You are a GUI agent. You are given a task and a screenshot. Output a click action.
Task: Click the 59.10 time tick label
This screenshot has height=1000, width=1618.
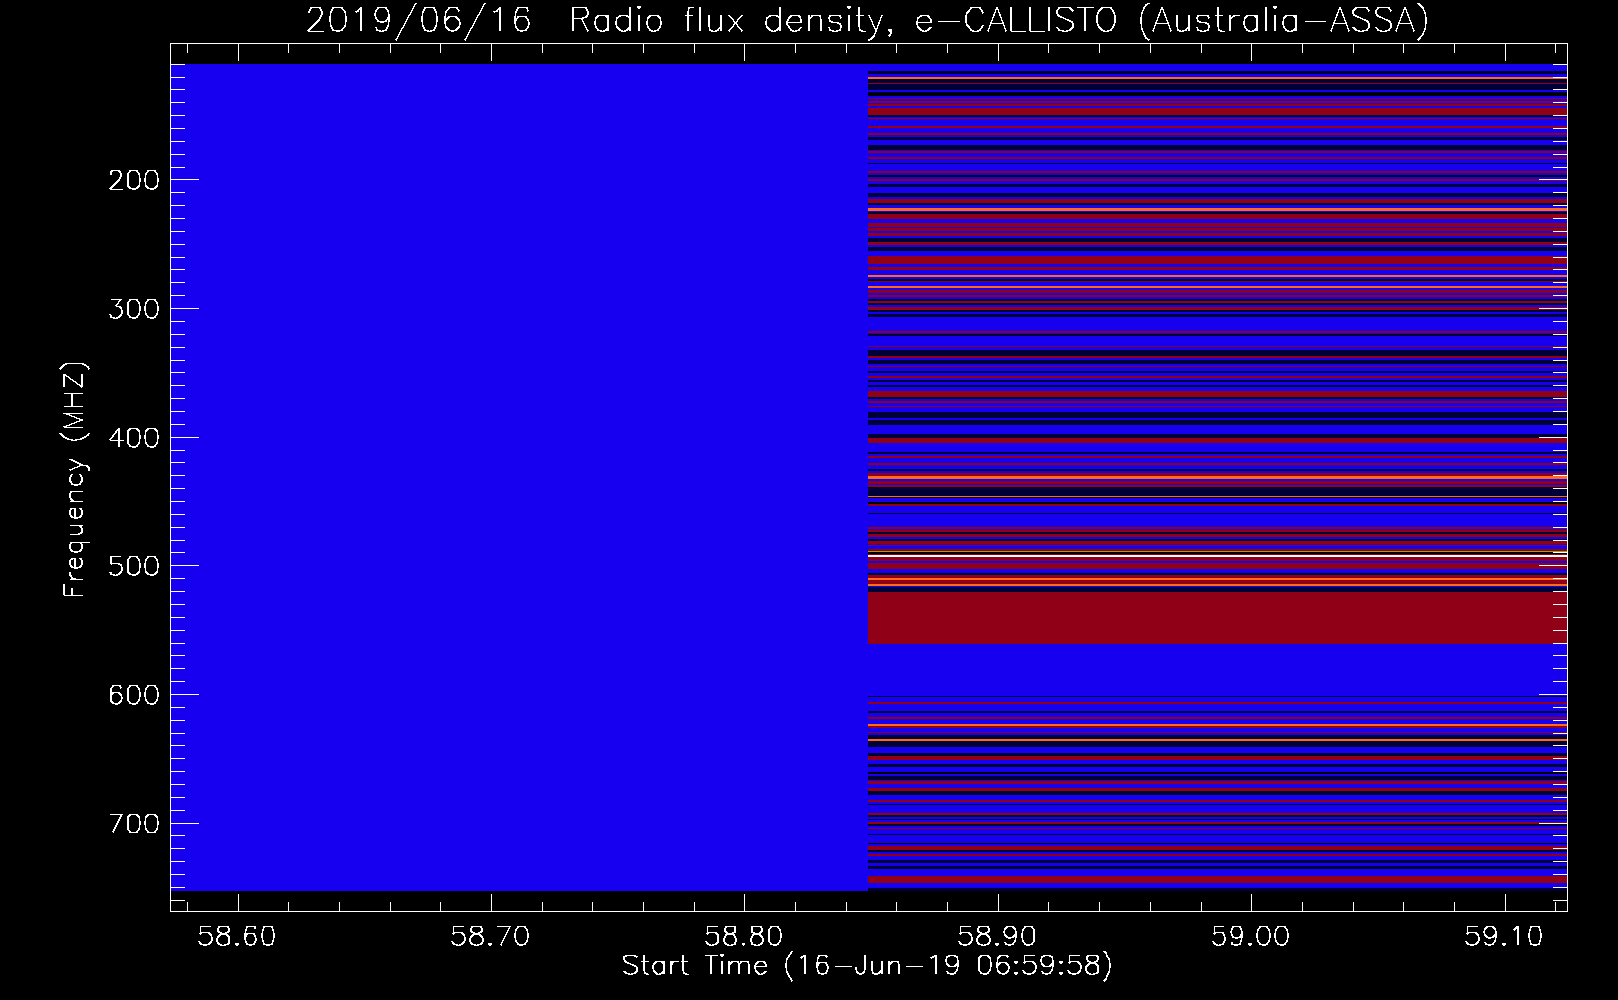[x=1504, y=936]
